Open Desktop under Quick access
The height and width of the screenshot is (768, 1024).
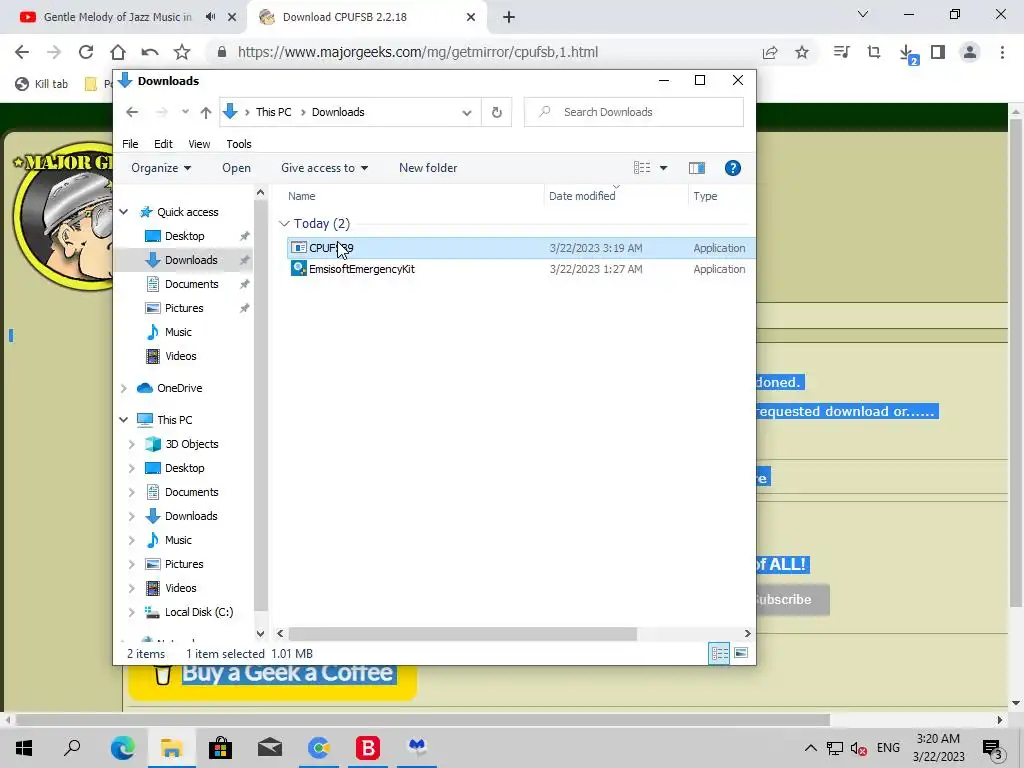point(184,236)
